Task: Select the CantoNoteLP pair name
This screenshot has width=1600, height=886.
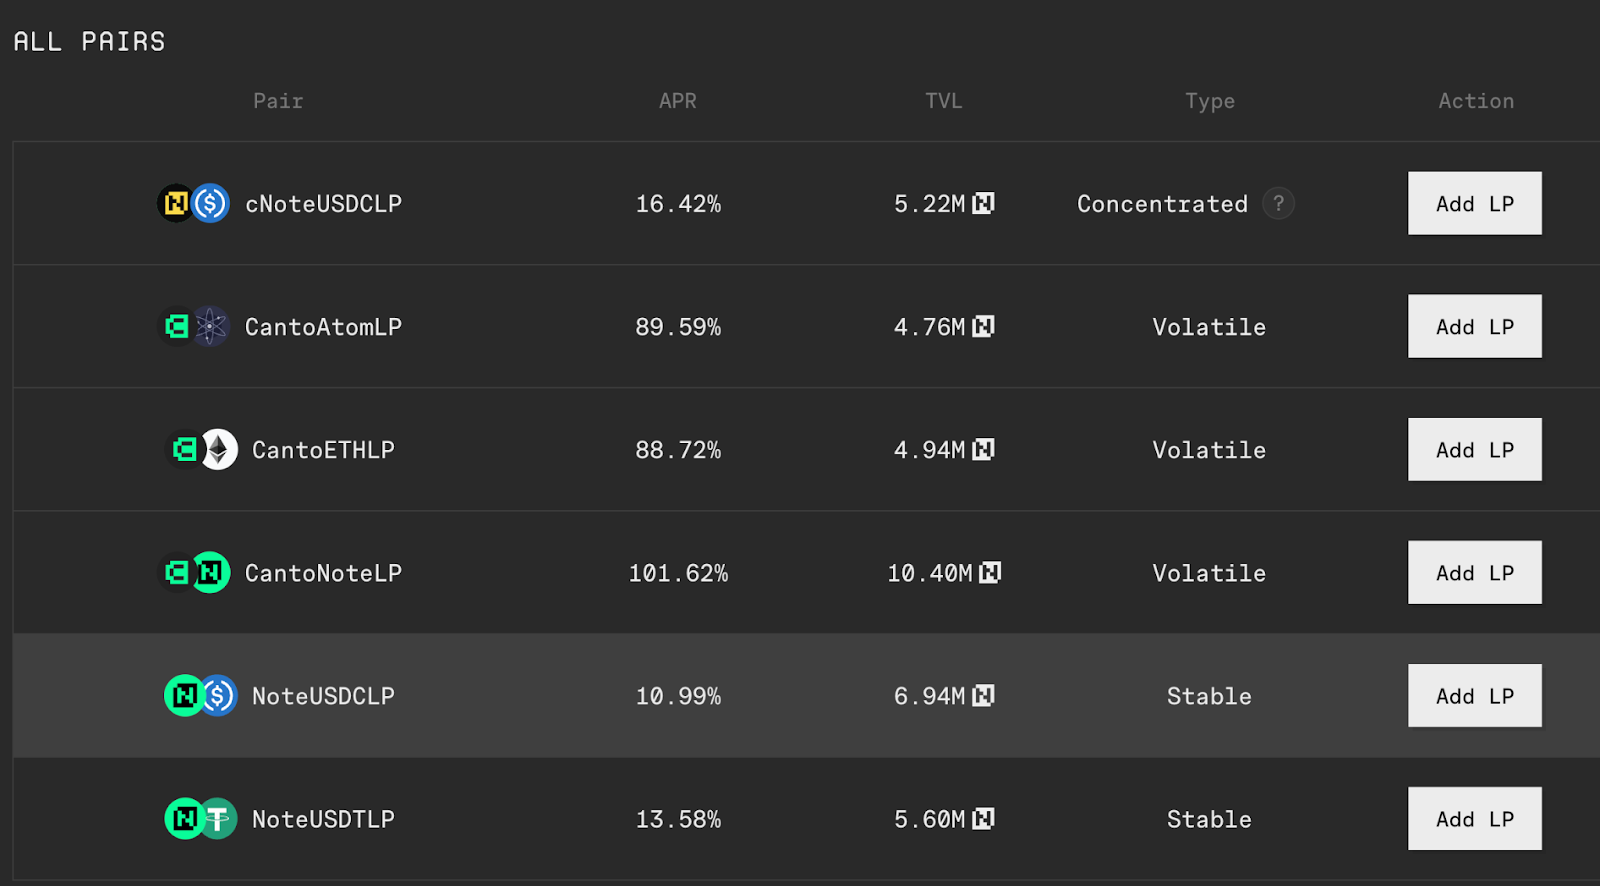Action: 323,573
